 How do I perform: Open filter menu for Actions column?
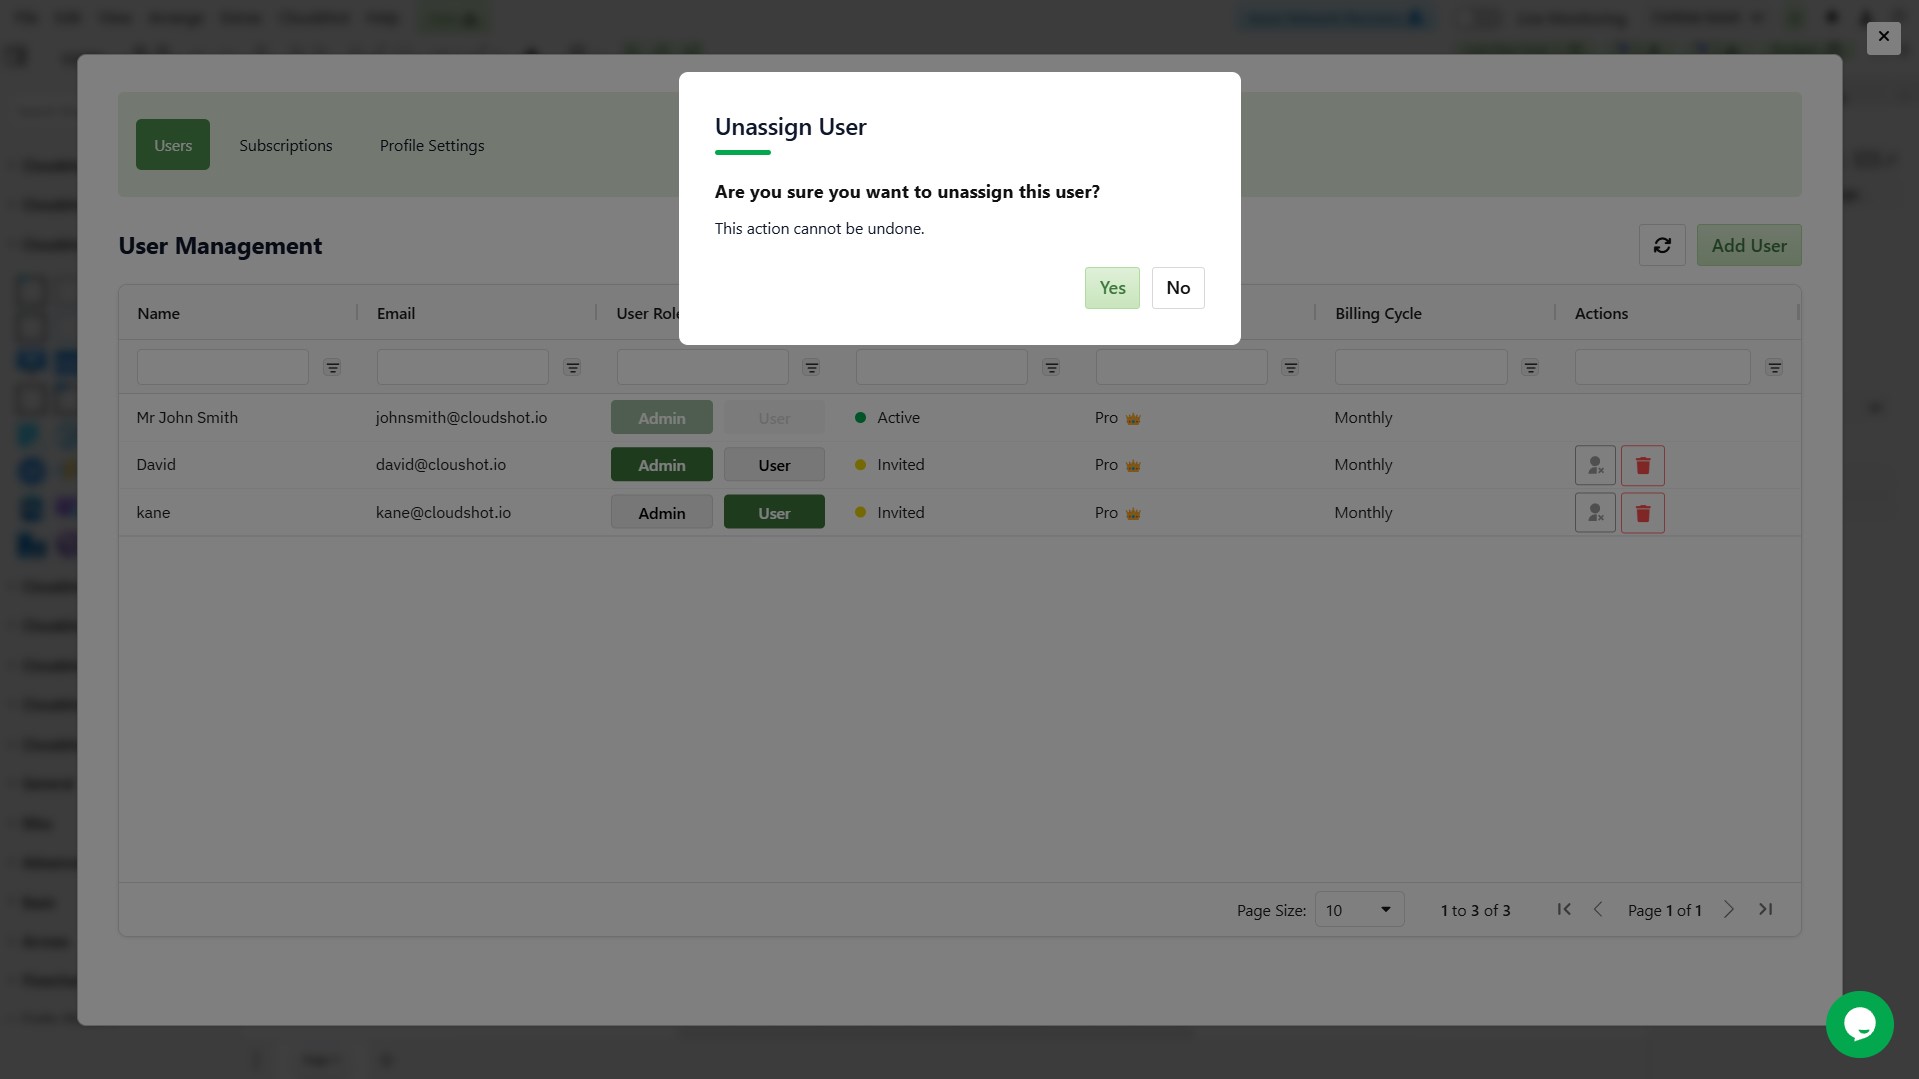(x=1774, y=368)
